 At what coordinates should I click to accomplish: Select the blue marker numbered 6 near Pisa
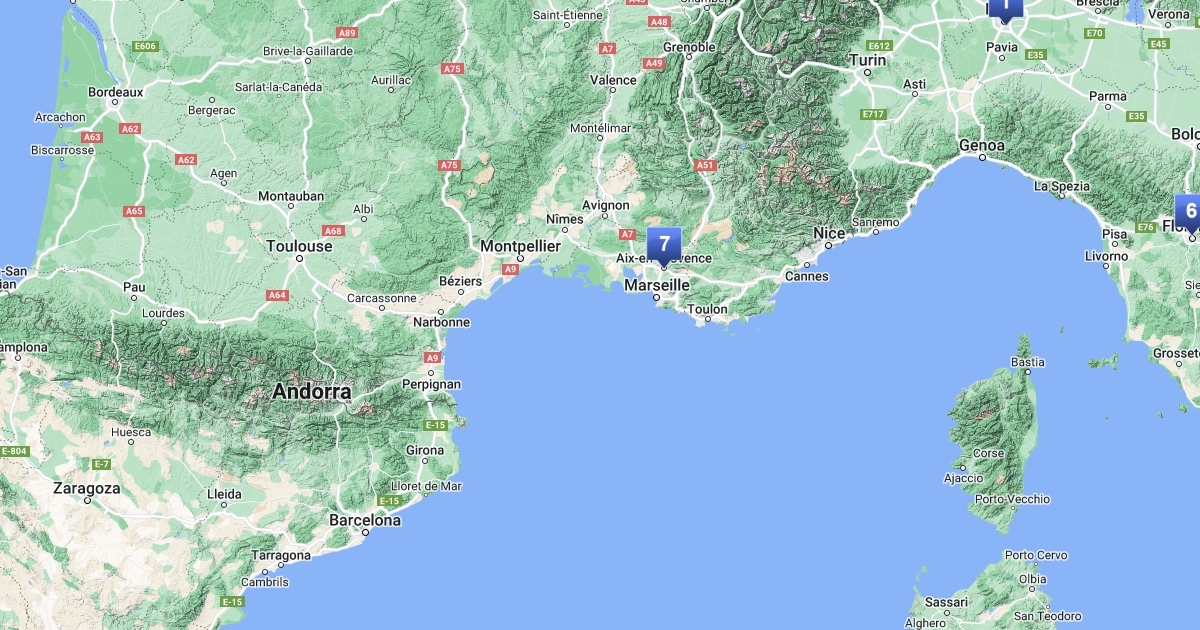pyautogui.click(x=1188, y=213)
